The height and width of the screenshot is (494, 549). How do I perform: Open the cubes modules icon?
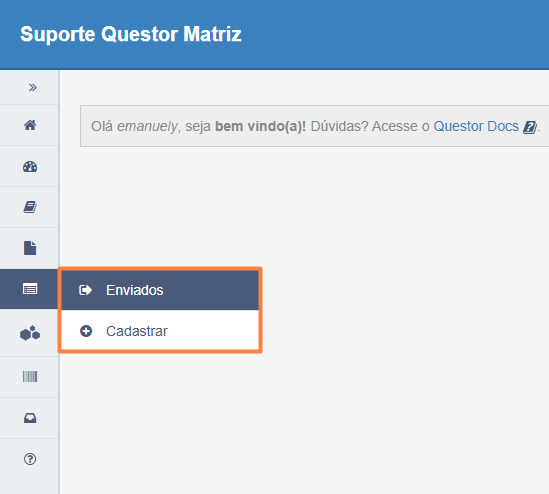30,333
